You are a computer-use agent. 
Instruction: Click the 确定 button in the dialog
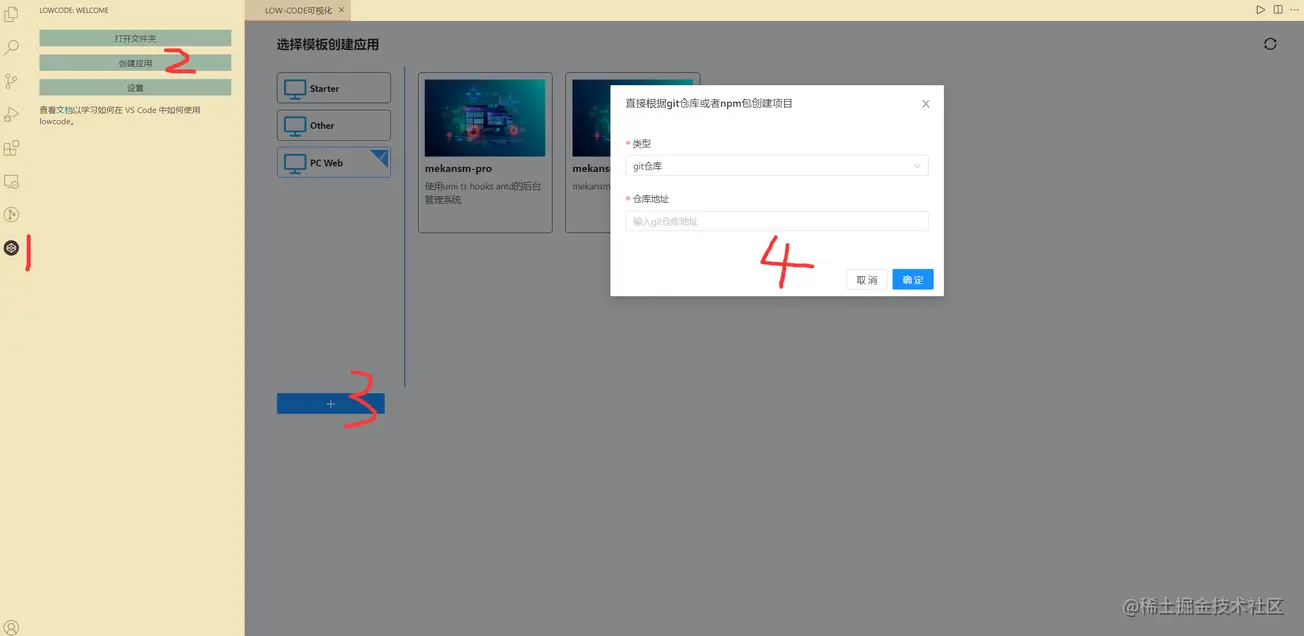pos(912,280)
